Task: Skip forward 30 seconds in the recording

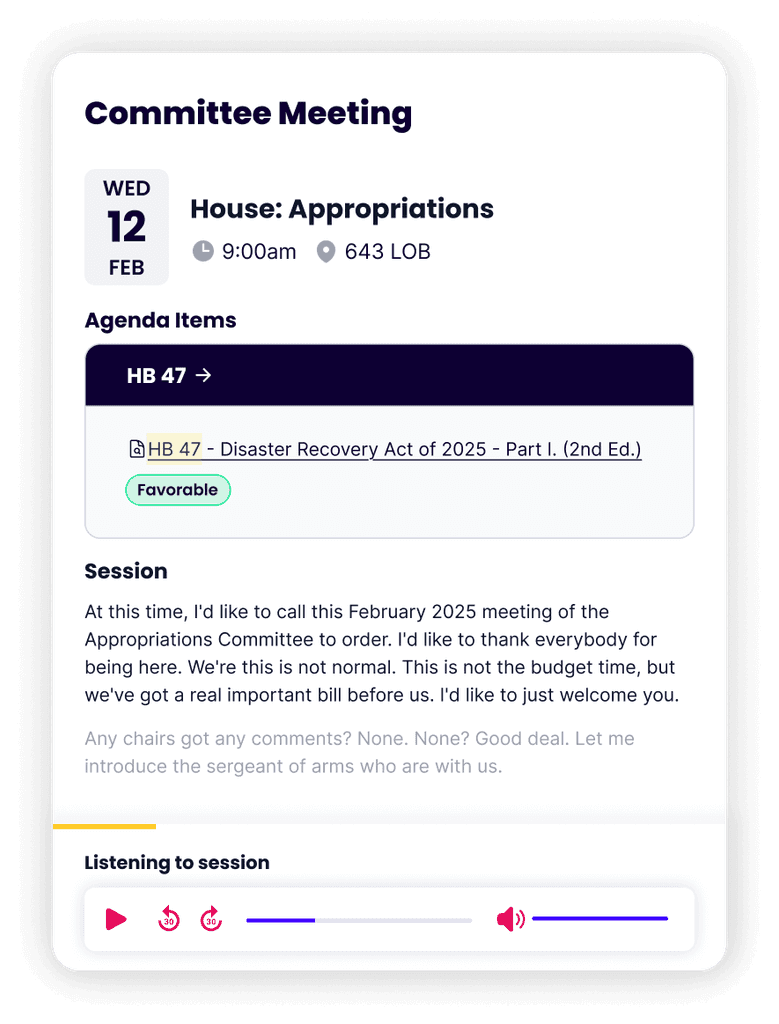Action: click(211, 919)
